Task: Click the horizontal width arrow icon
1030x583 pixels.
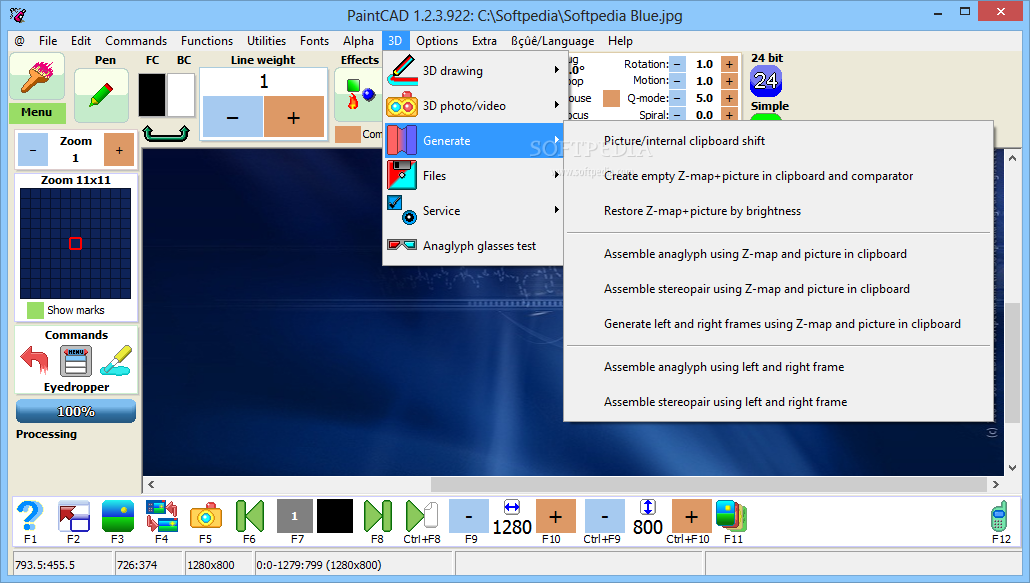Action: pyautogui.click(x=512, y=507)
